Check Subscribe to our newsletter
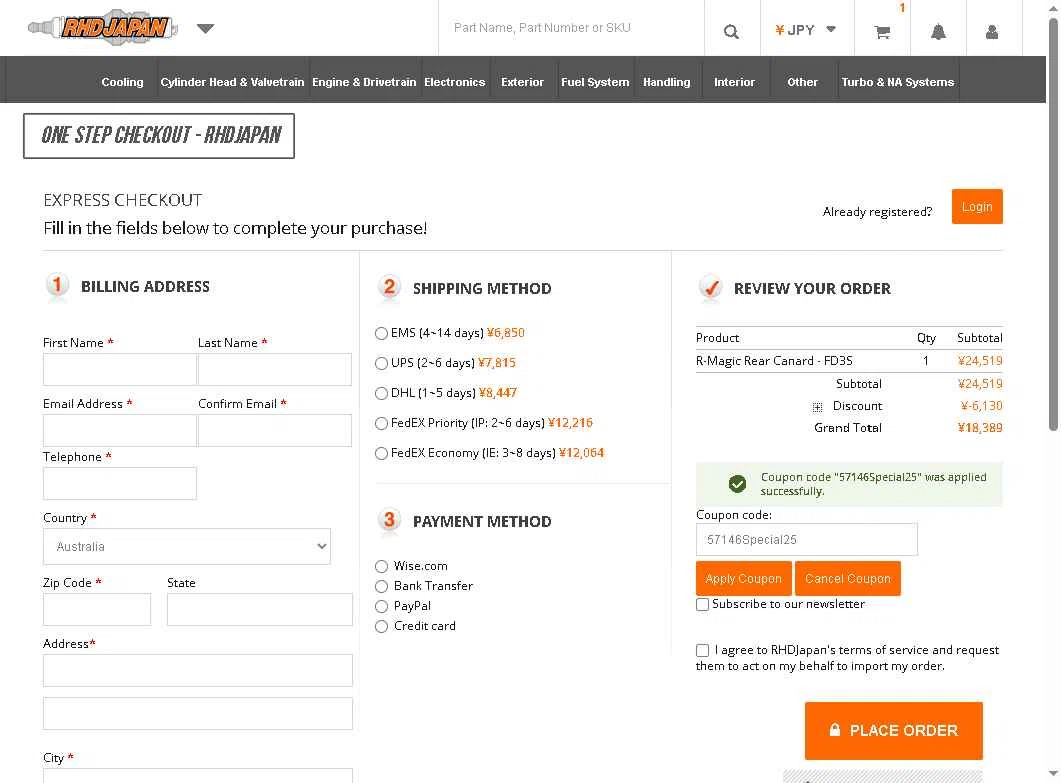This screenshot has width=1061, height=783. coord(702,604)
